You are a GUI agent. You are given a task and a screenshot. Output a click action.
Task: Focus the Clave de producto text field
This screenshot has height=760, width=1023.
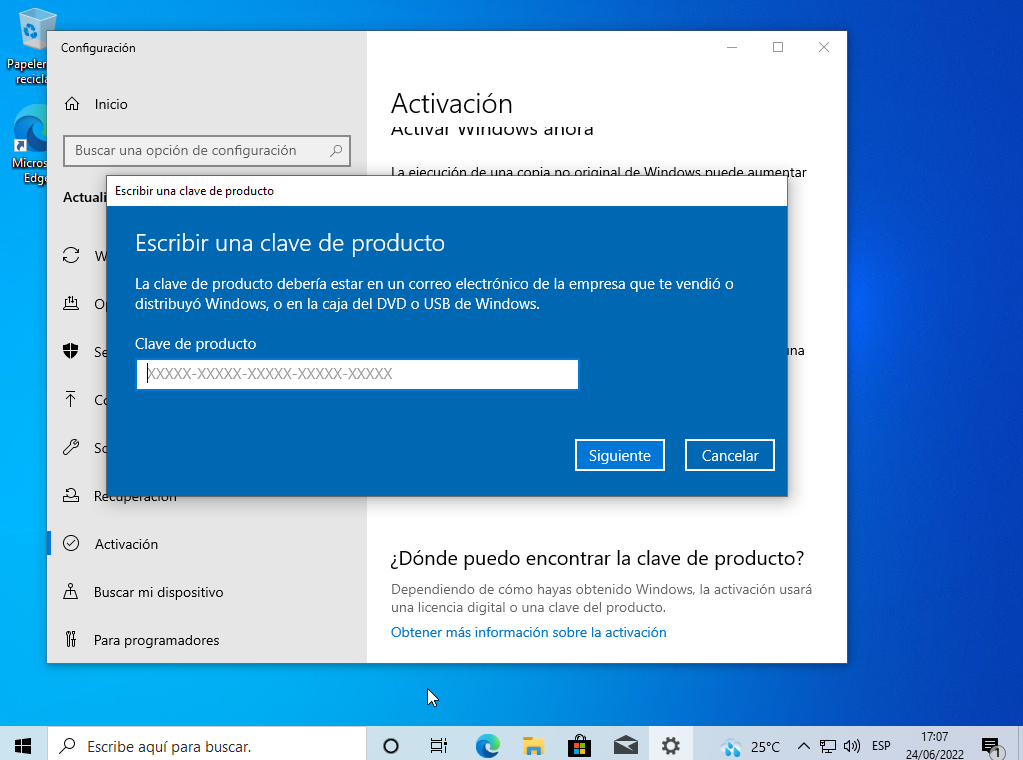[357, 374]
